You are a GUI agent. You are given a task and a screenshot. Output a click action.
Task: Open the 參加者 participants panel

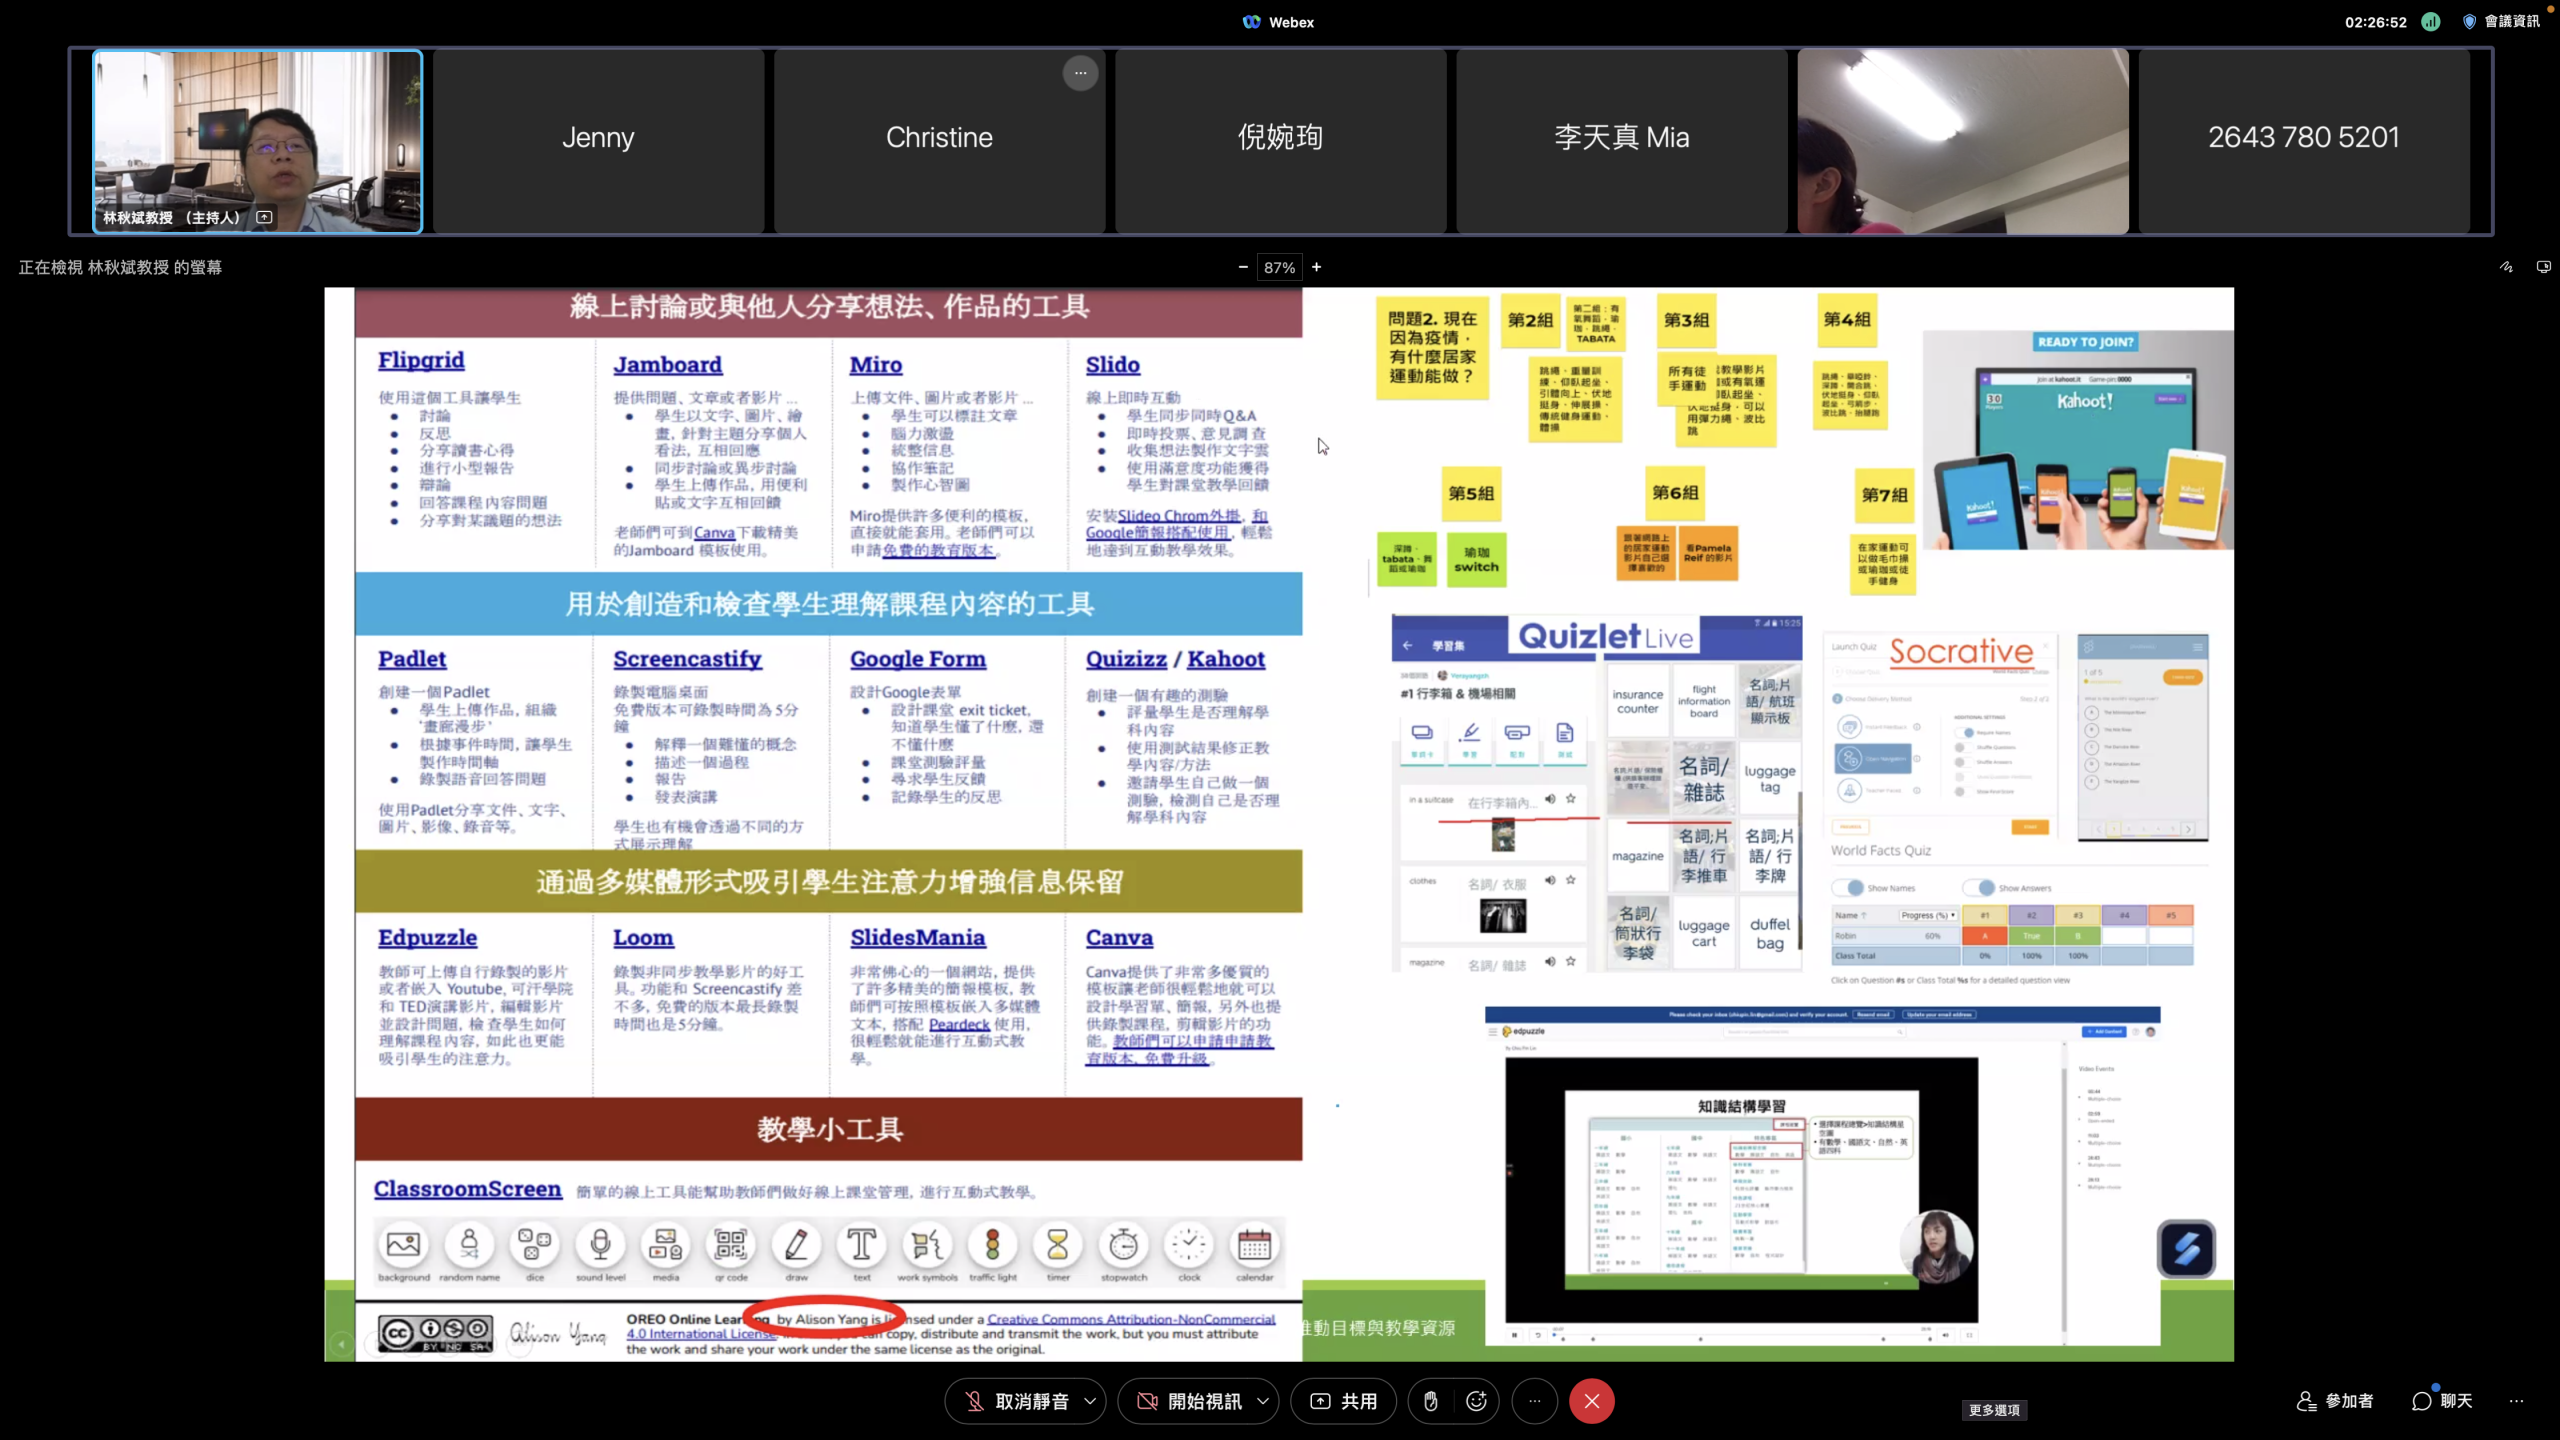click(x=2335, y=1401)
